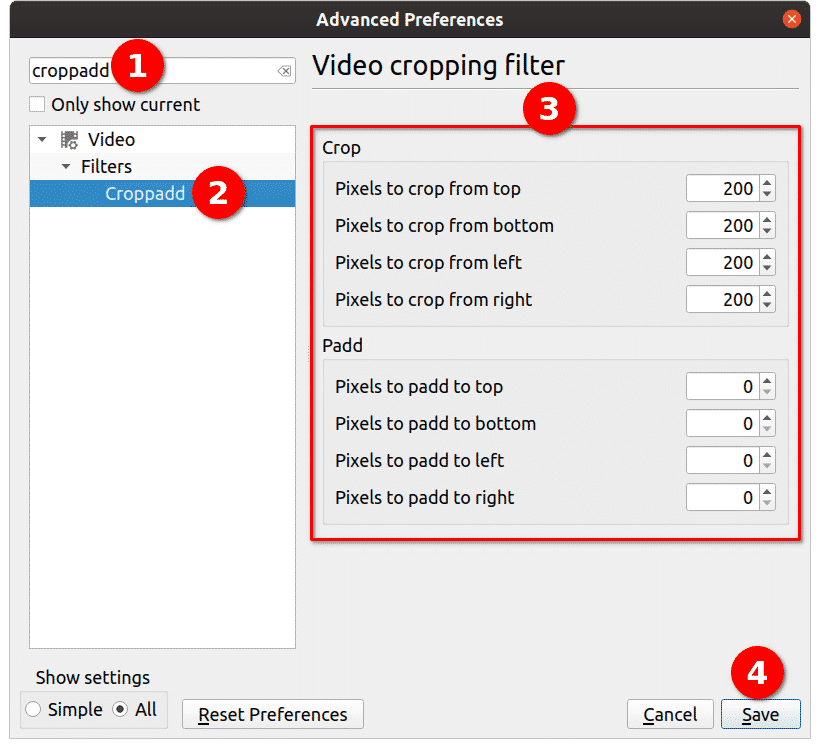The image size is (820, 748).
Task: Clear the search field using the backspace icon
Action: (284, 71)
